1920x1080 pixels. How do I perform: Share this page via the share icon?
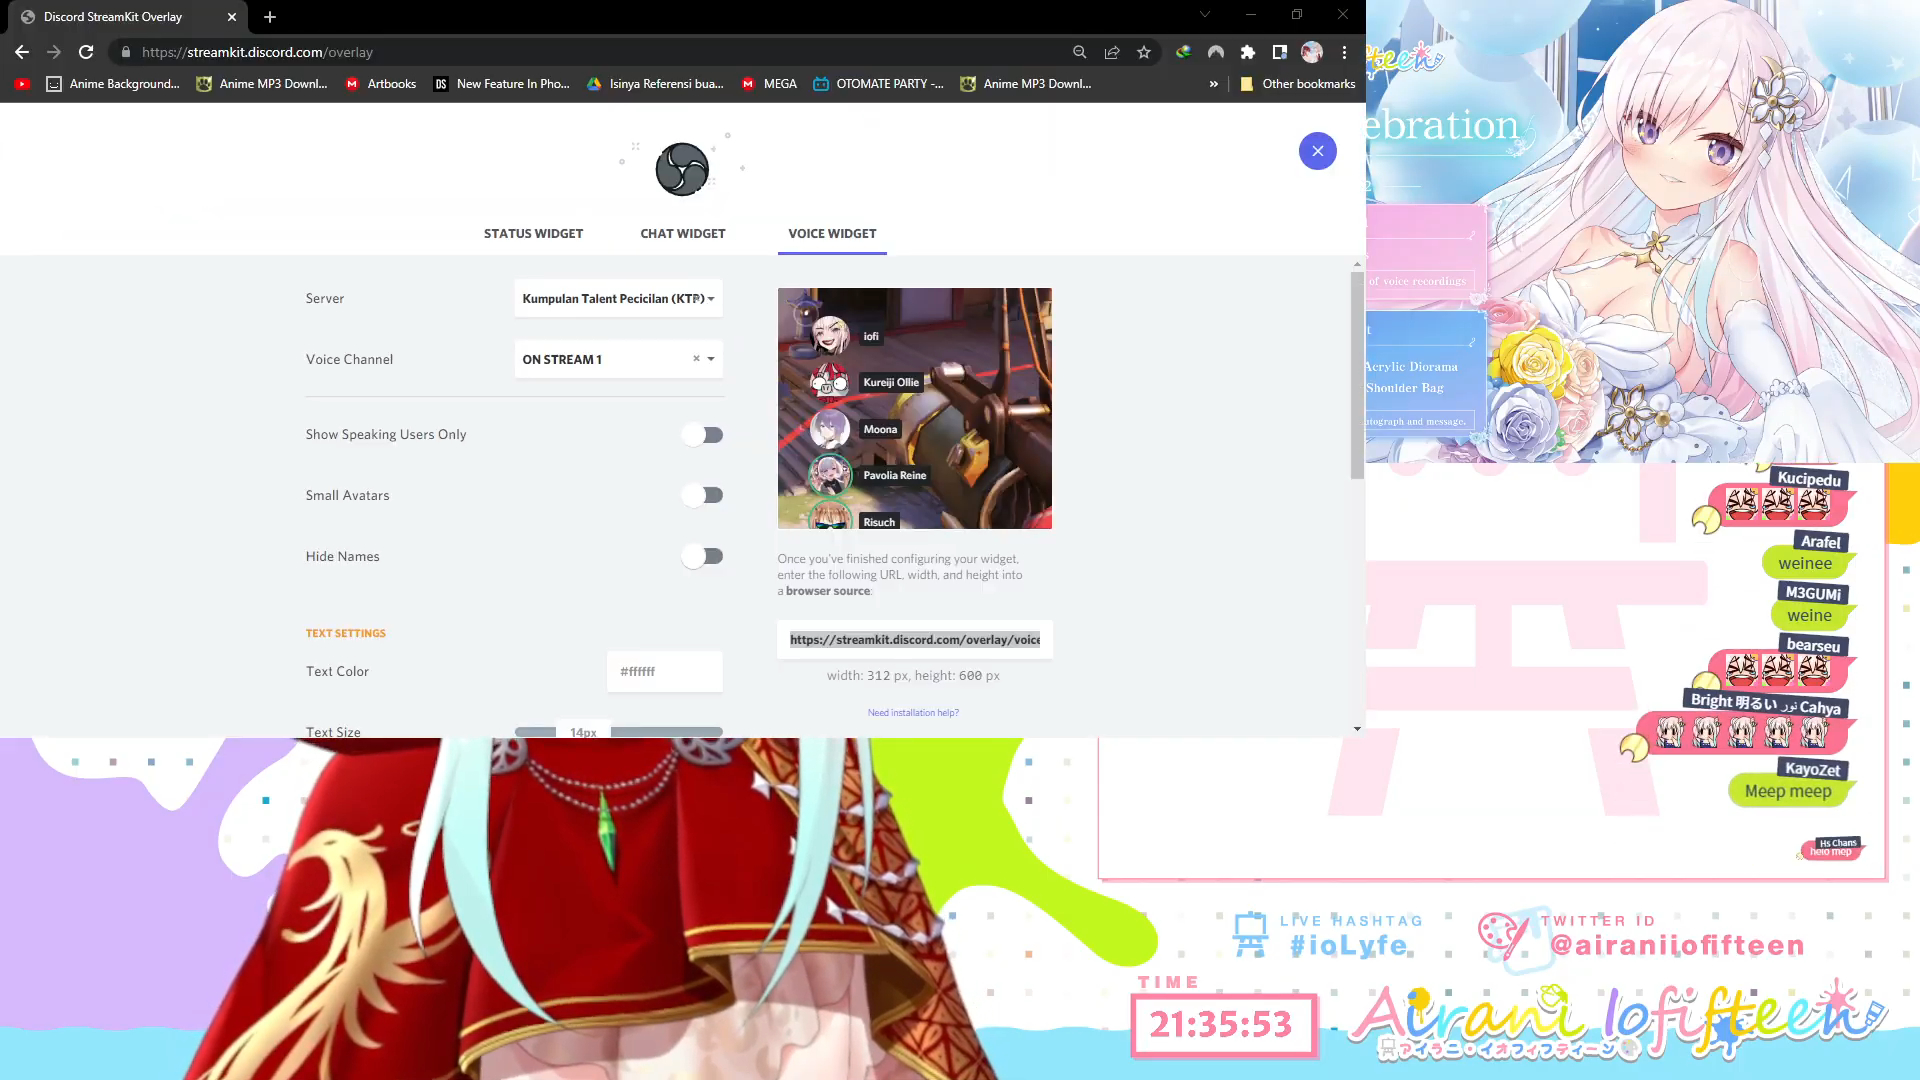coord(1111,52)
